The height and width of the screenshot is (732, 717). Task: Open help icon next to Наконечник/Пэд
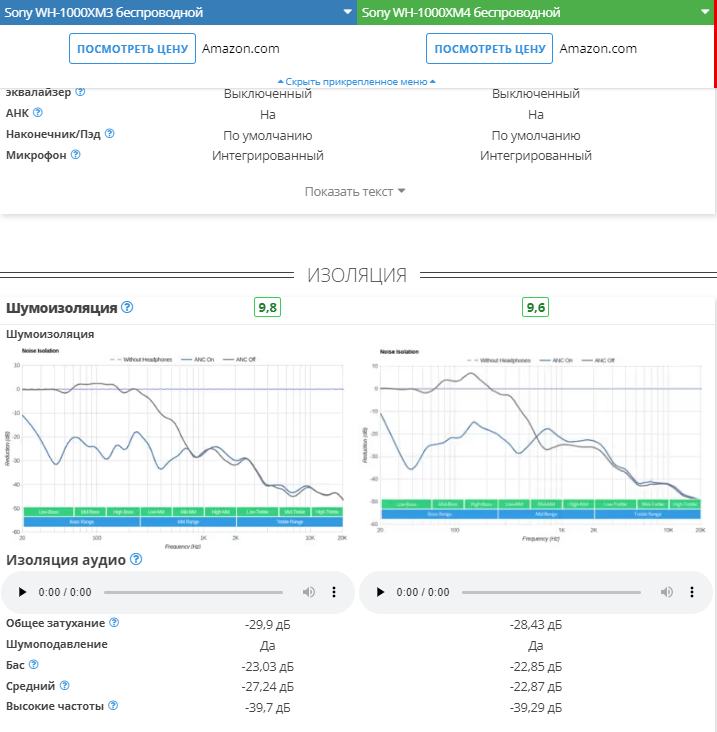point(109,134)
